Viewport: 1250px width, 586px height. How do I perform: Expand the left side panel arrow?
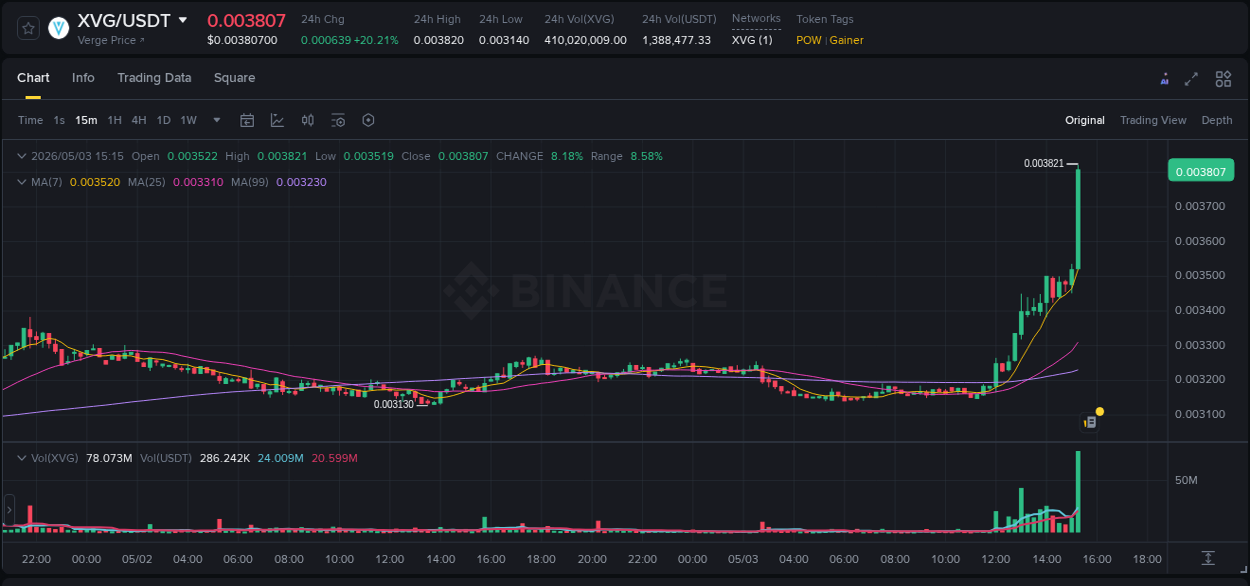pyautogui.click(x=9, y=510)
